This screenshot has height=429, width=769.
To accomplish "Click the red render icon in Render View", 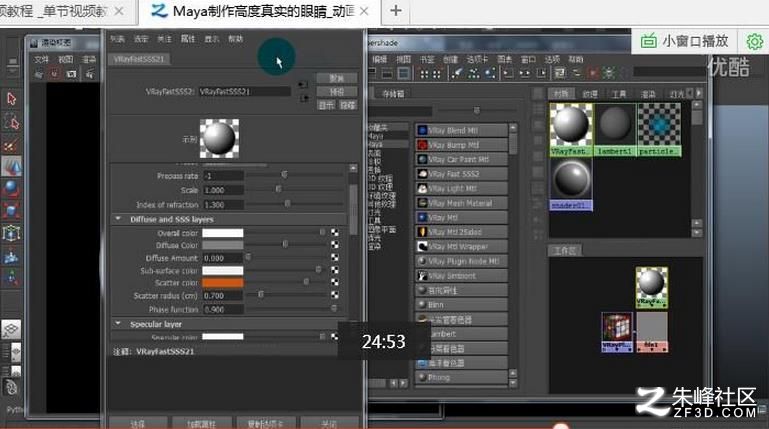I will [x=54, y=74].
